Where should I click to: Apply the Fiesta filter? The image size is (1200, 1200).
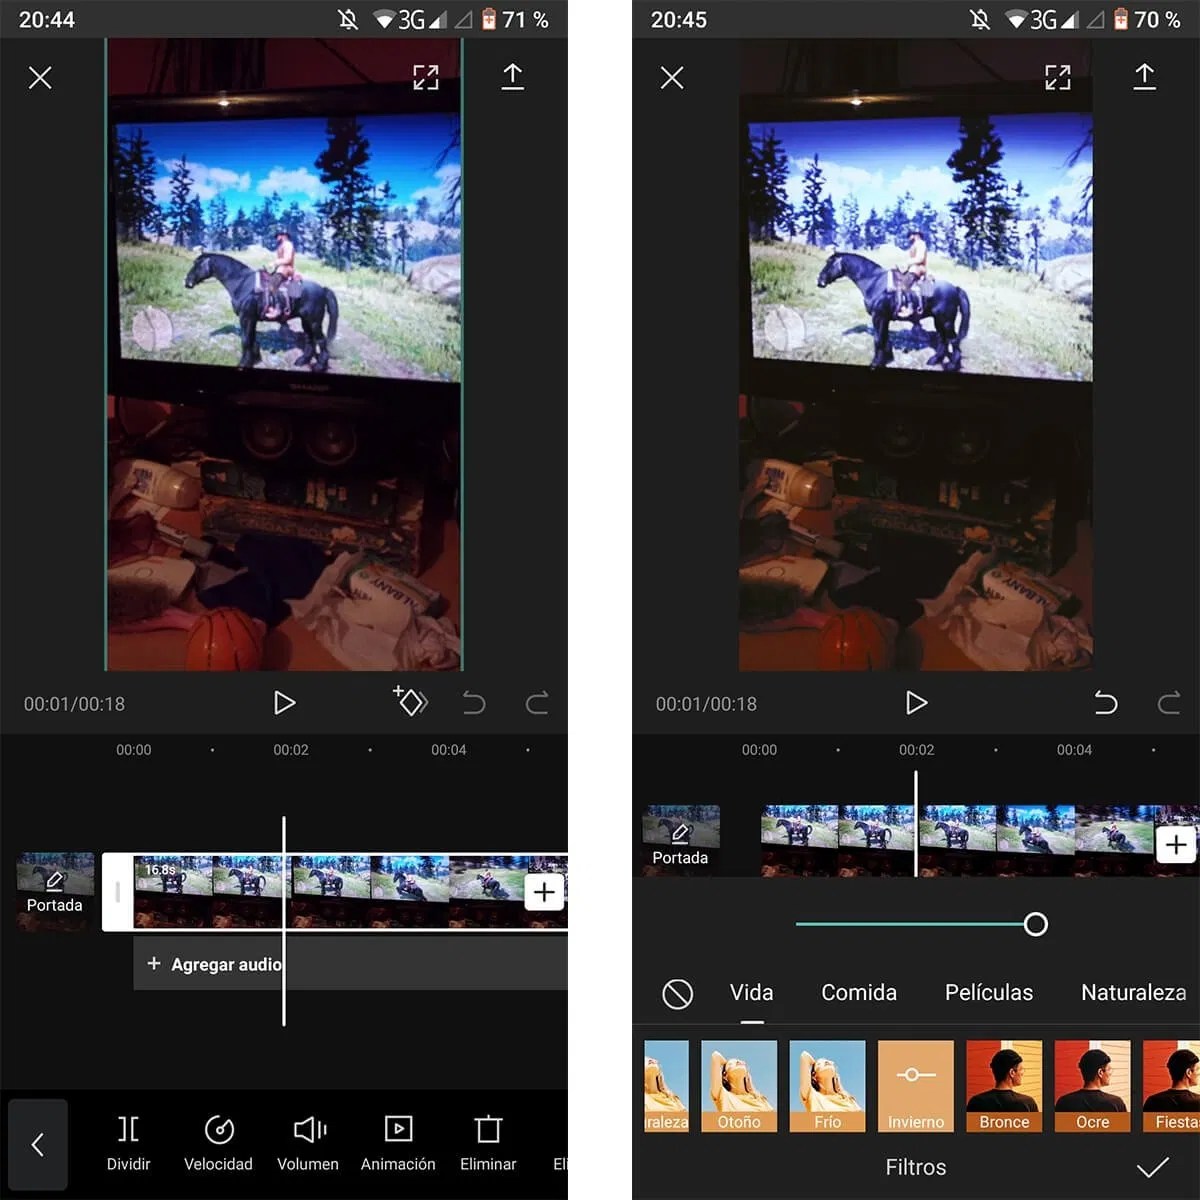point(1171,1086)
